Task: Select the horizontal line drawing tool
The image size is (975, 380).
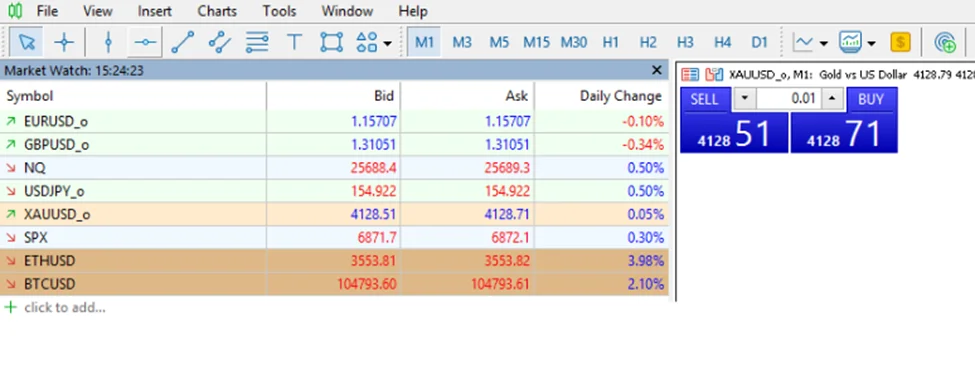Action: (x=146, y=42)
